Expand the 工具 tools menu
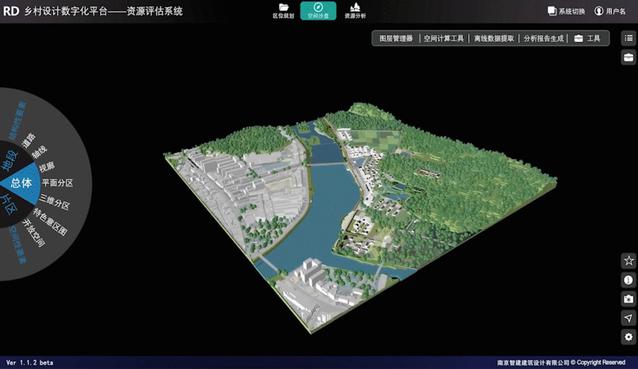 click(587, 38)
